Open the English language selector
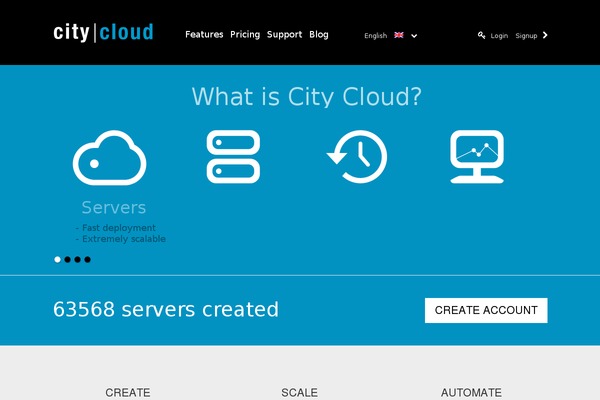The width and height of the screenshot is (600, 400). [x=390, y=36]
